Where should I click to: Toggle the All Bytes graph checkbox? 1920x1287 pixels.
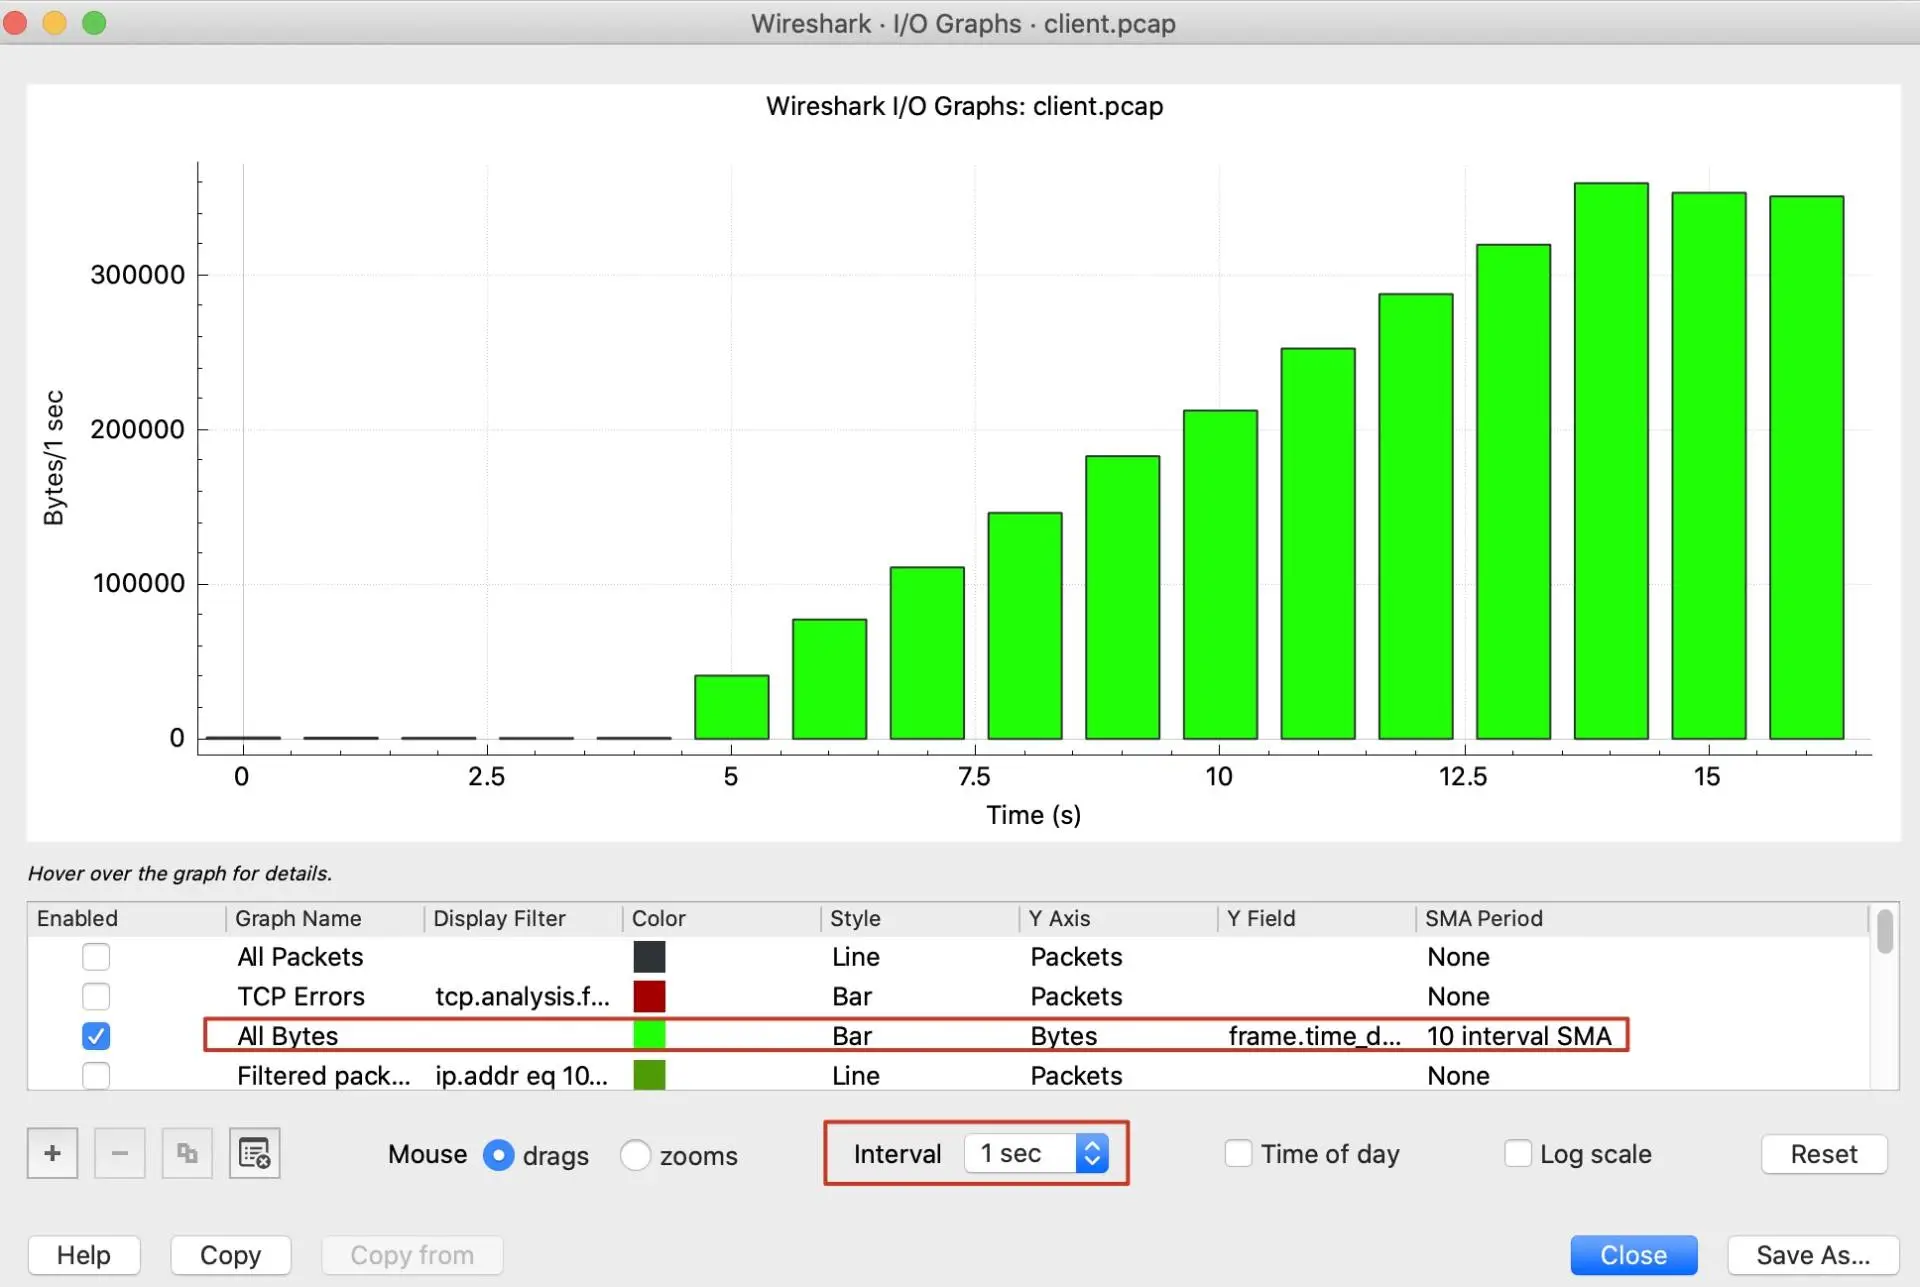click(96, 1034)
